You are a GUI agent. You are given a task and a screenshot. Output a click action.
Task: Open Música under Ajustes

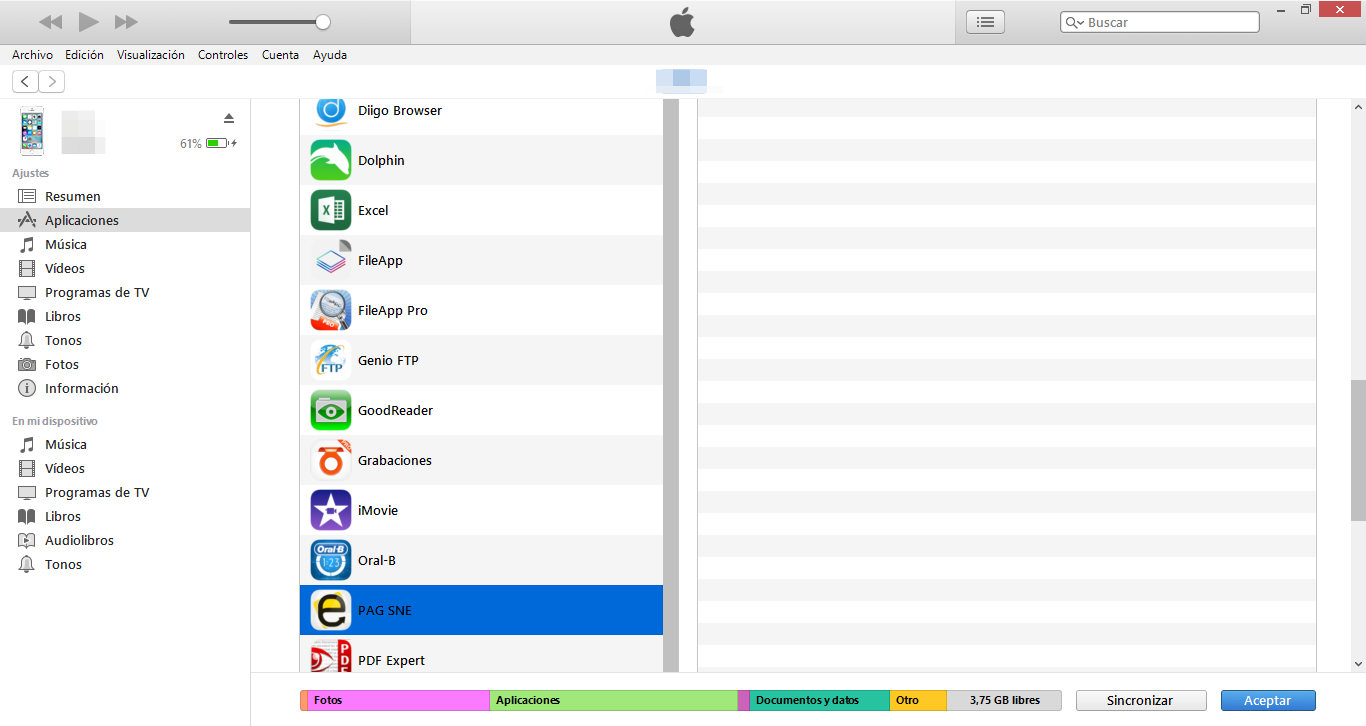(125, 244)
